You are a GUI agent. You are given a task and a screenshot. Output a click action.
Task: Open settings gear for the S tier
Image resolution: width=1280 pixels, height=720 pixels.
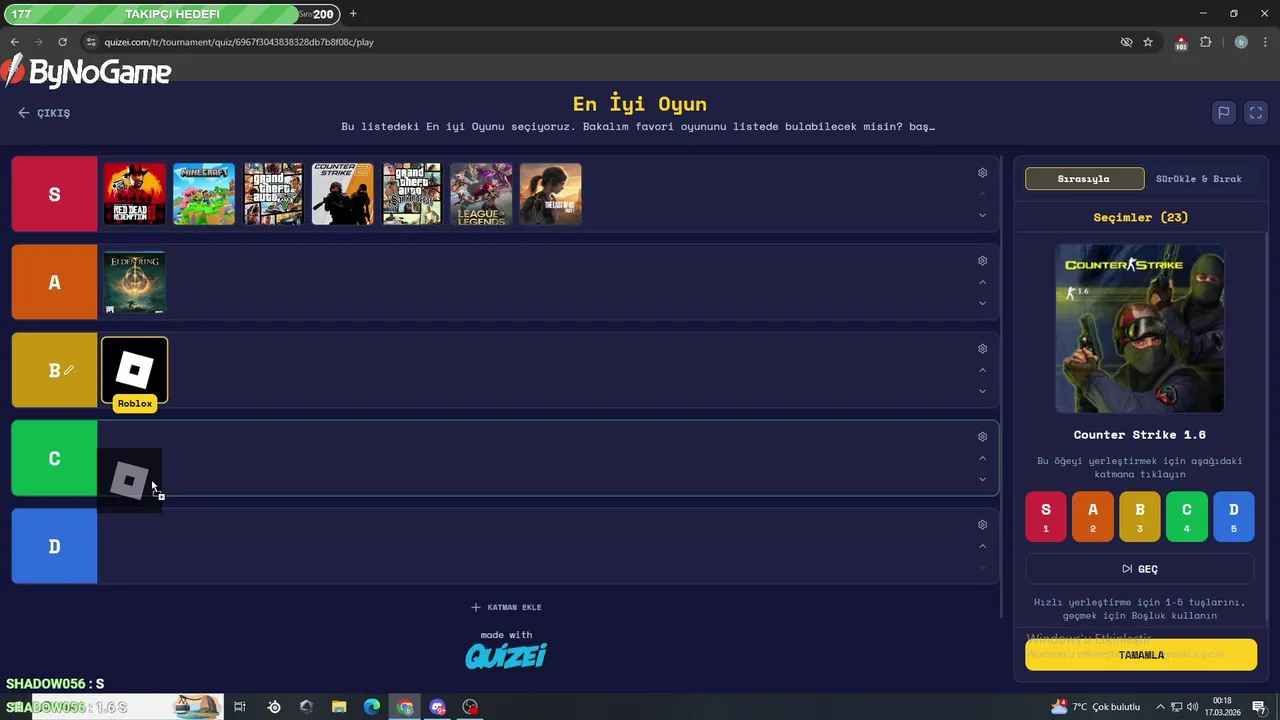pyautogui.click(x=982, y=173)
